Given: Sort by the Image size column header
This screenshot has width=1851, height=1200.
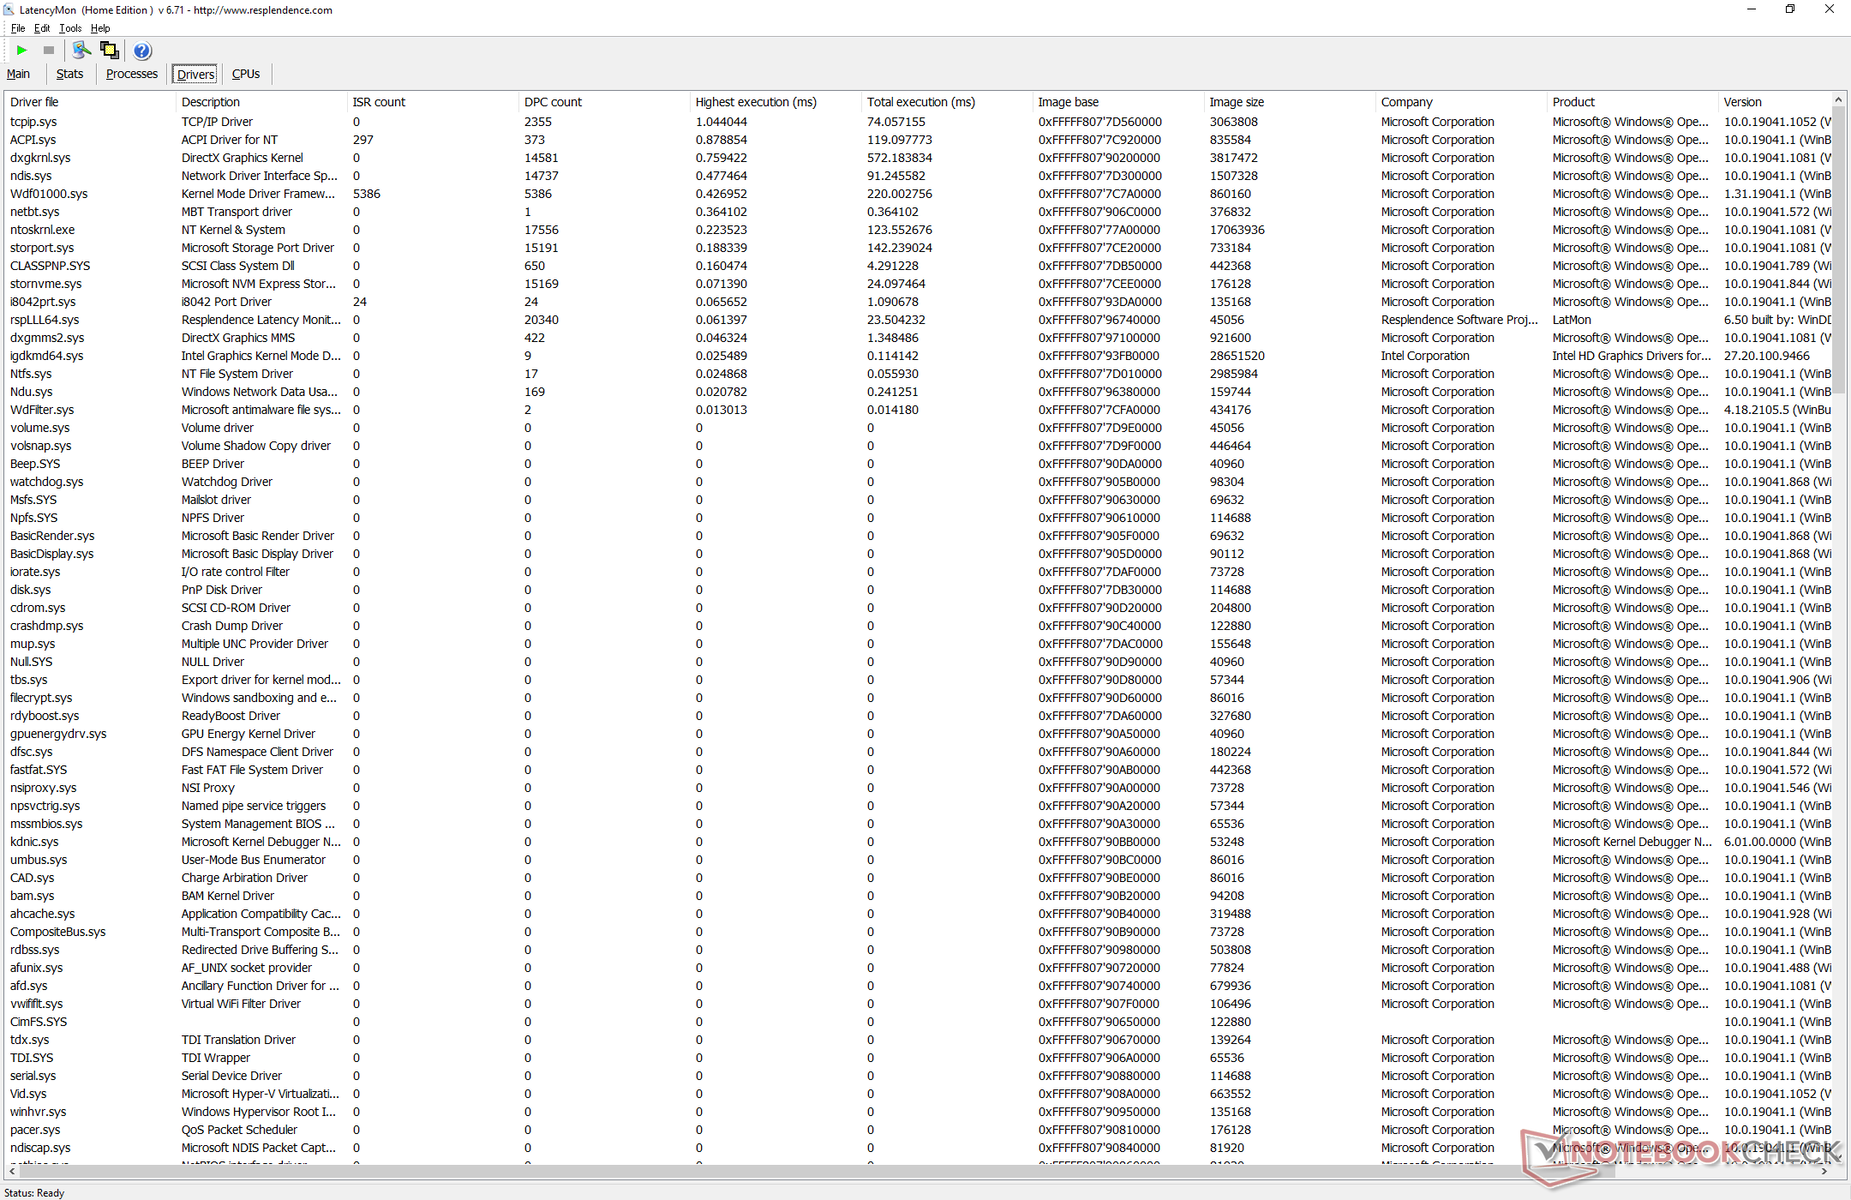Looking at the screenshot, I should click(x=1290, y=102).
